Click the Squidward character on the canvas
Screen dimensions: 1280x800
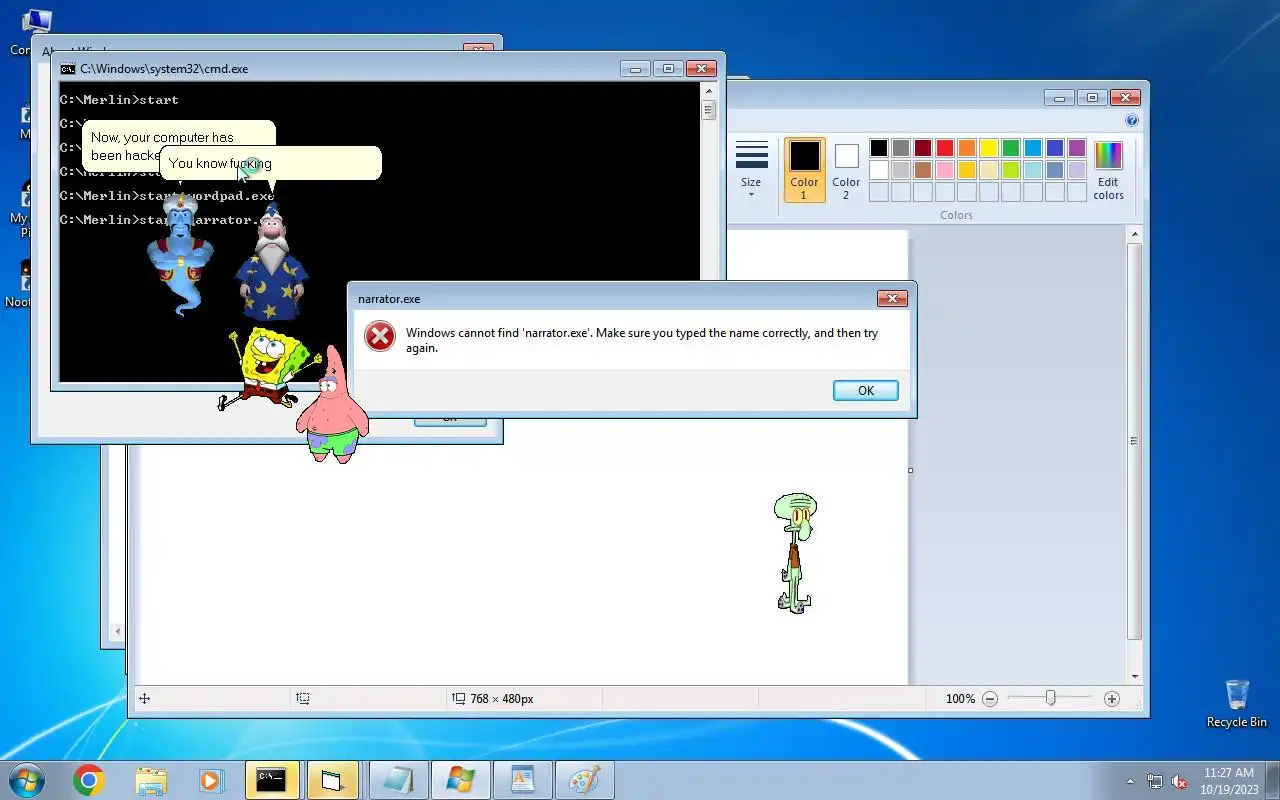pyautogui.click(x=795, y=552)
